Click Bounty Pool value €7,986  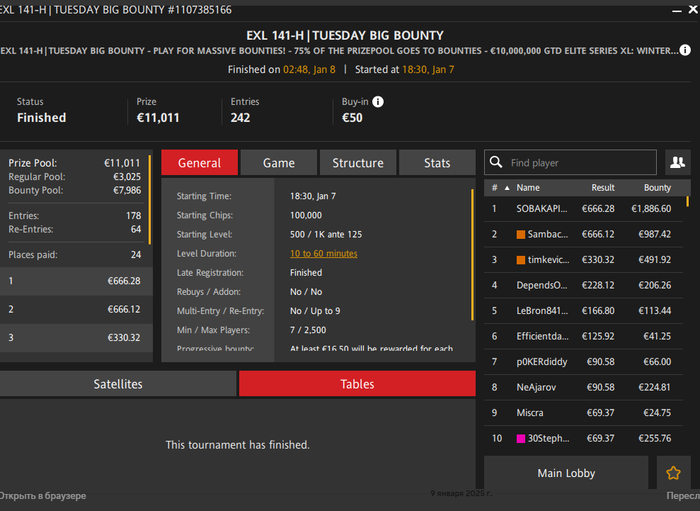click(127, 190)
